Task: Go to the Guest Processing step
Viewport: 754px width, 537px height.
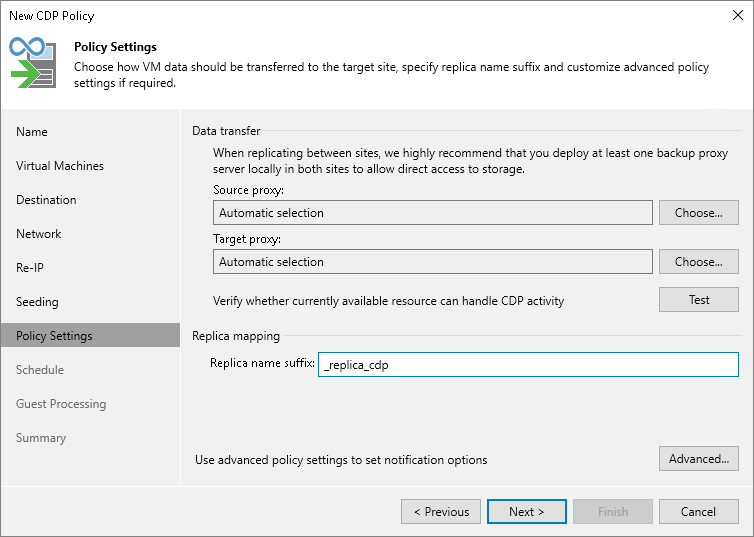Action: coord(61,404)
